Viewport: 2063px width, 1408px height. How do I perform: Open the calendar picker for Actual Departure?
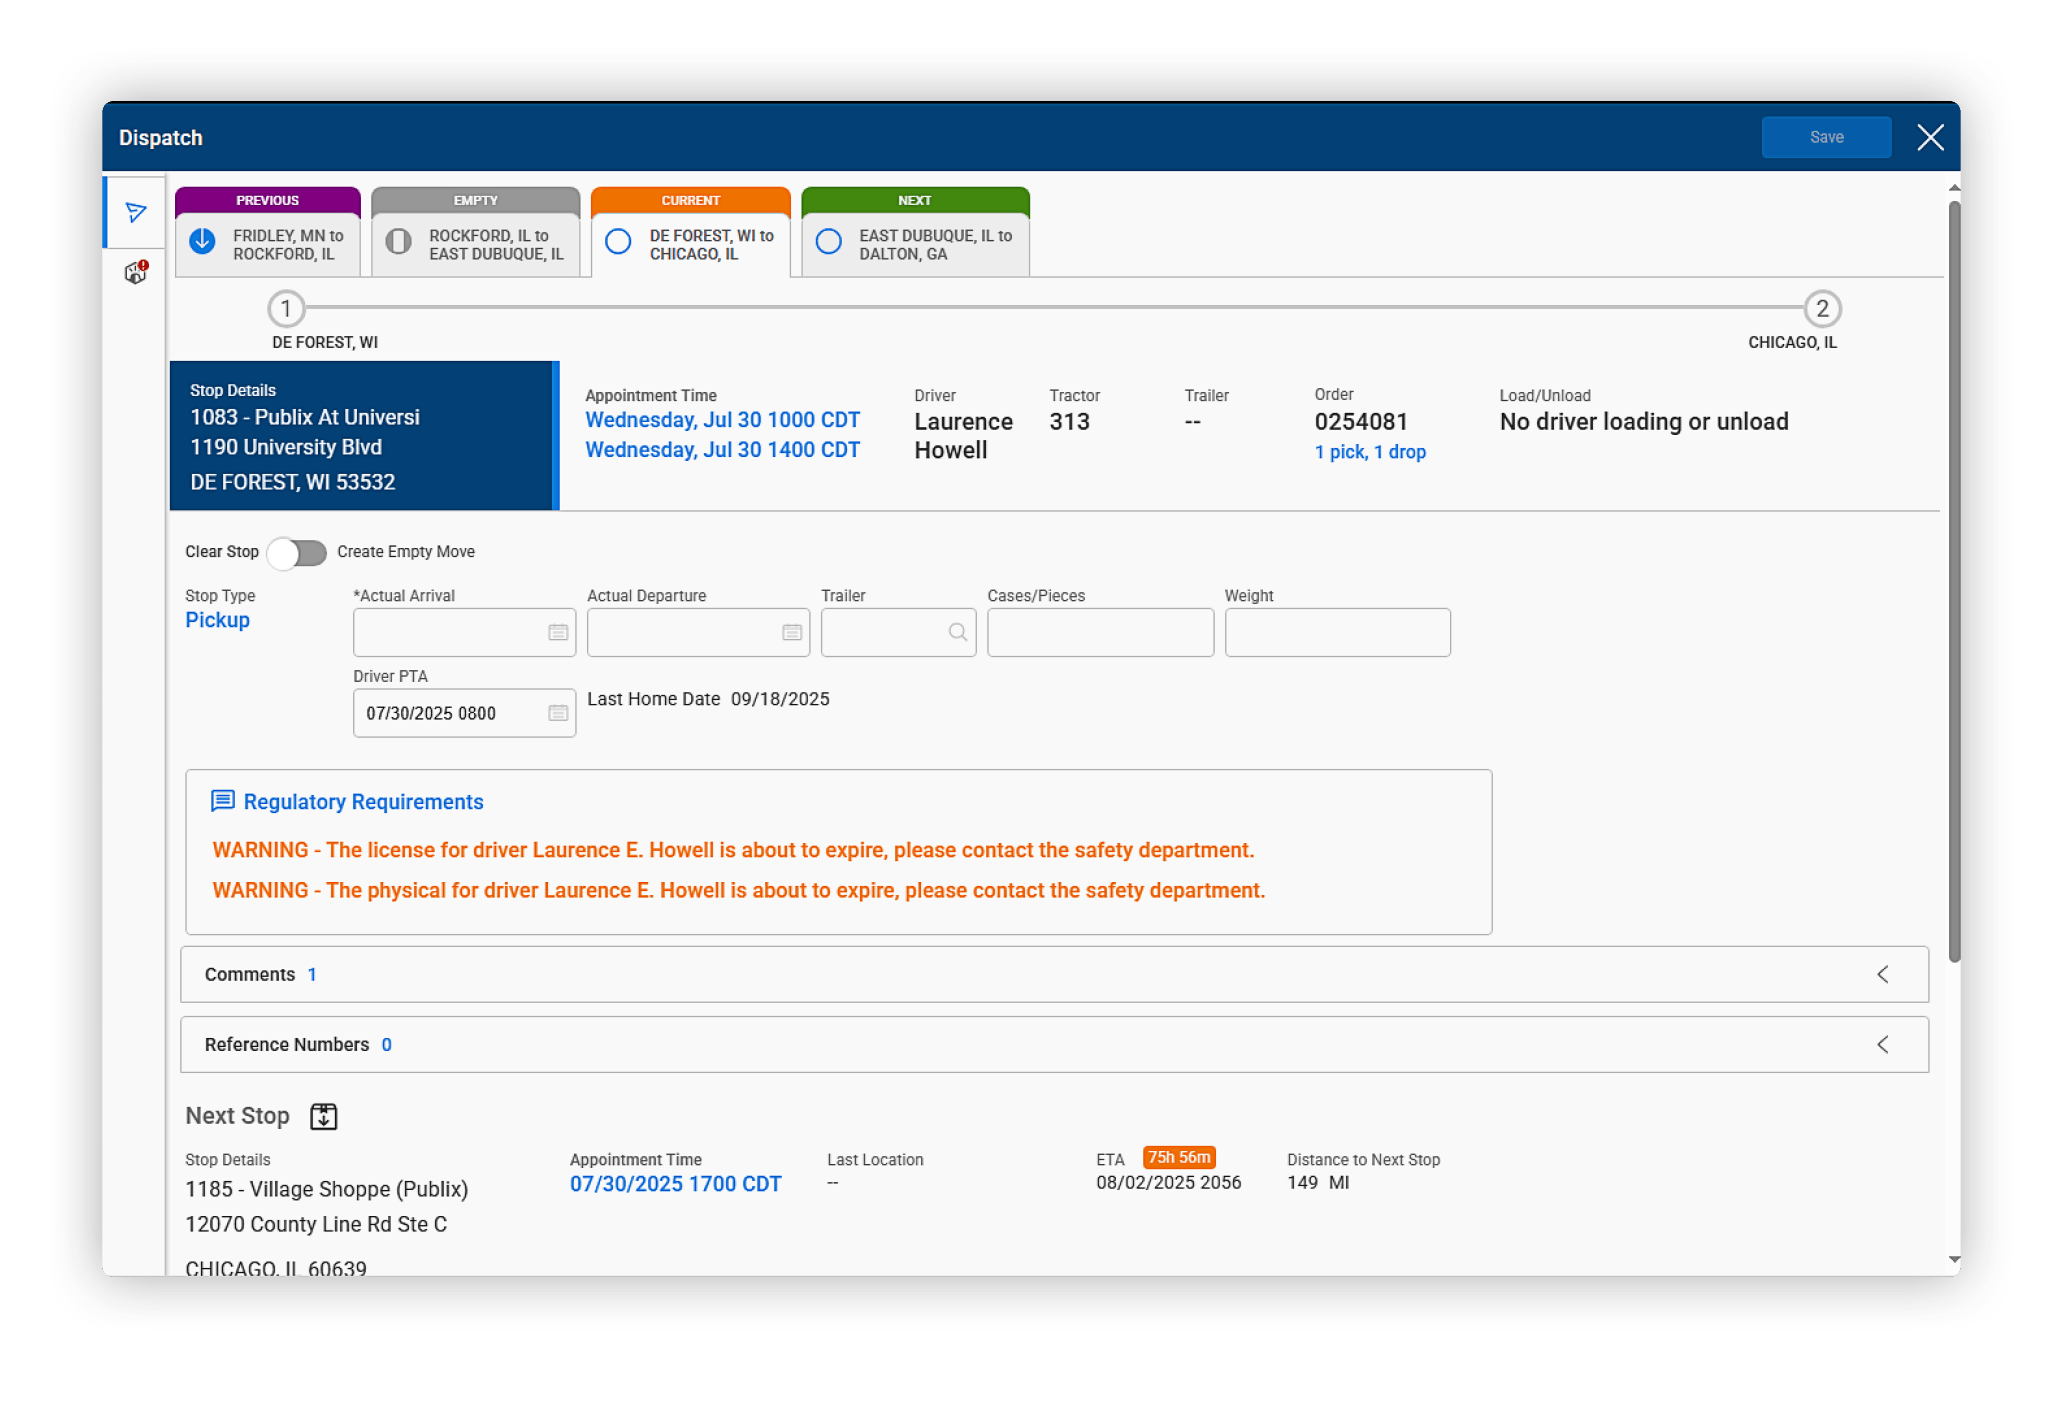[x=793, y=631]
